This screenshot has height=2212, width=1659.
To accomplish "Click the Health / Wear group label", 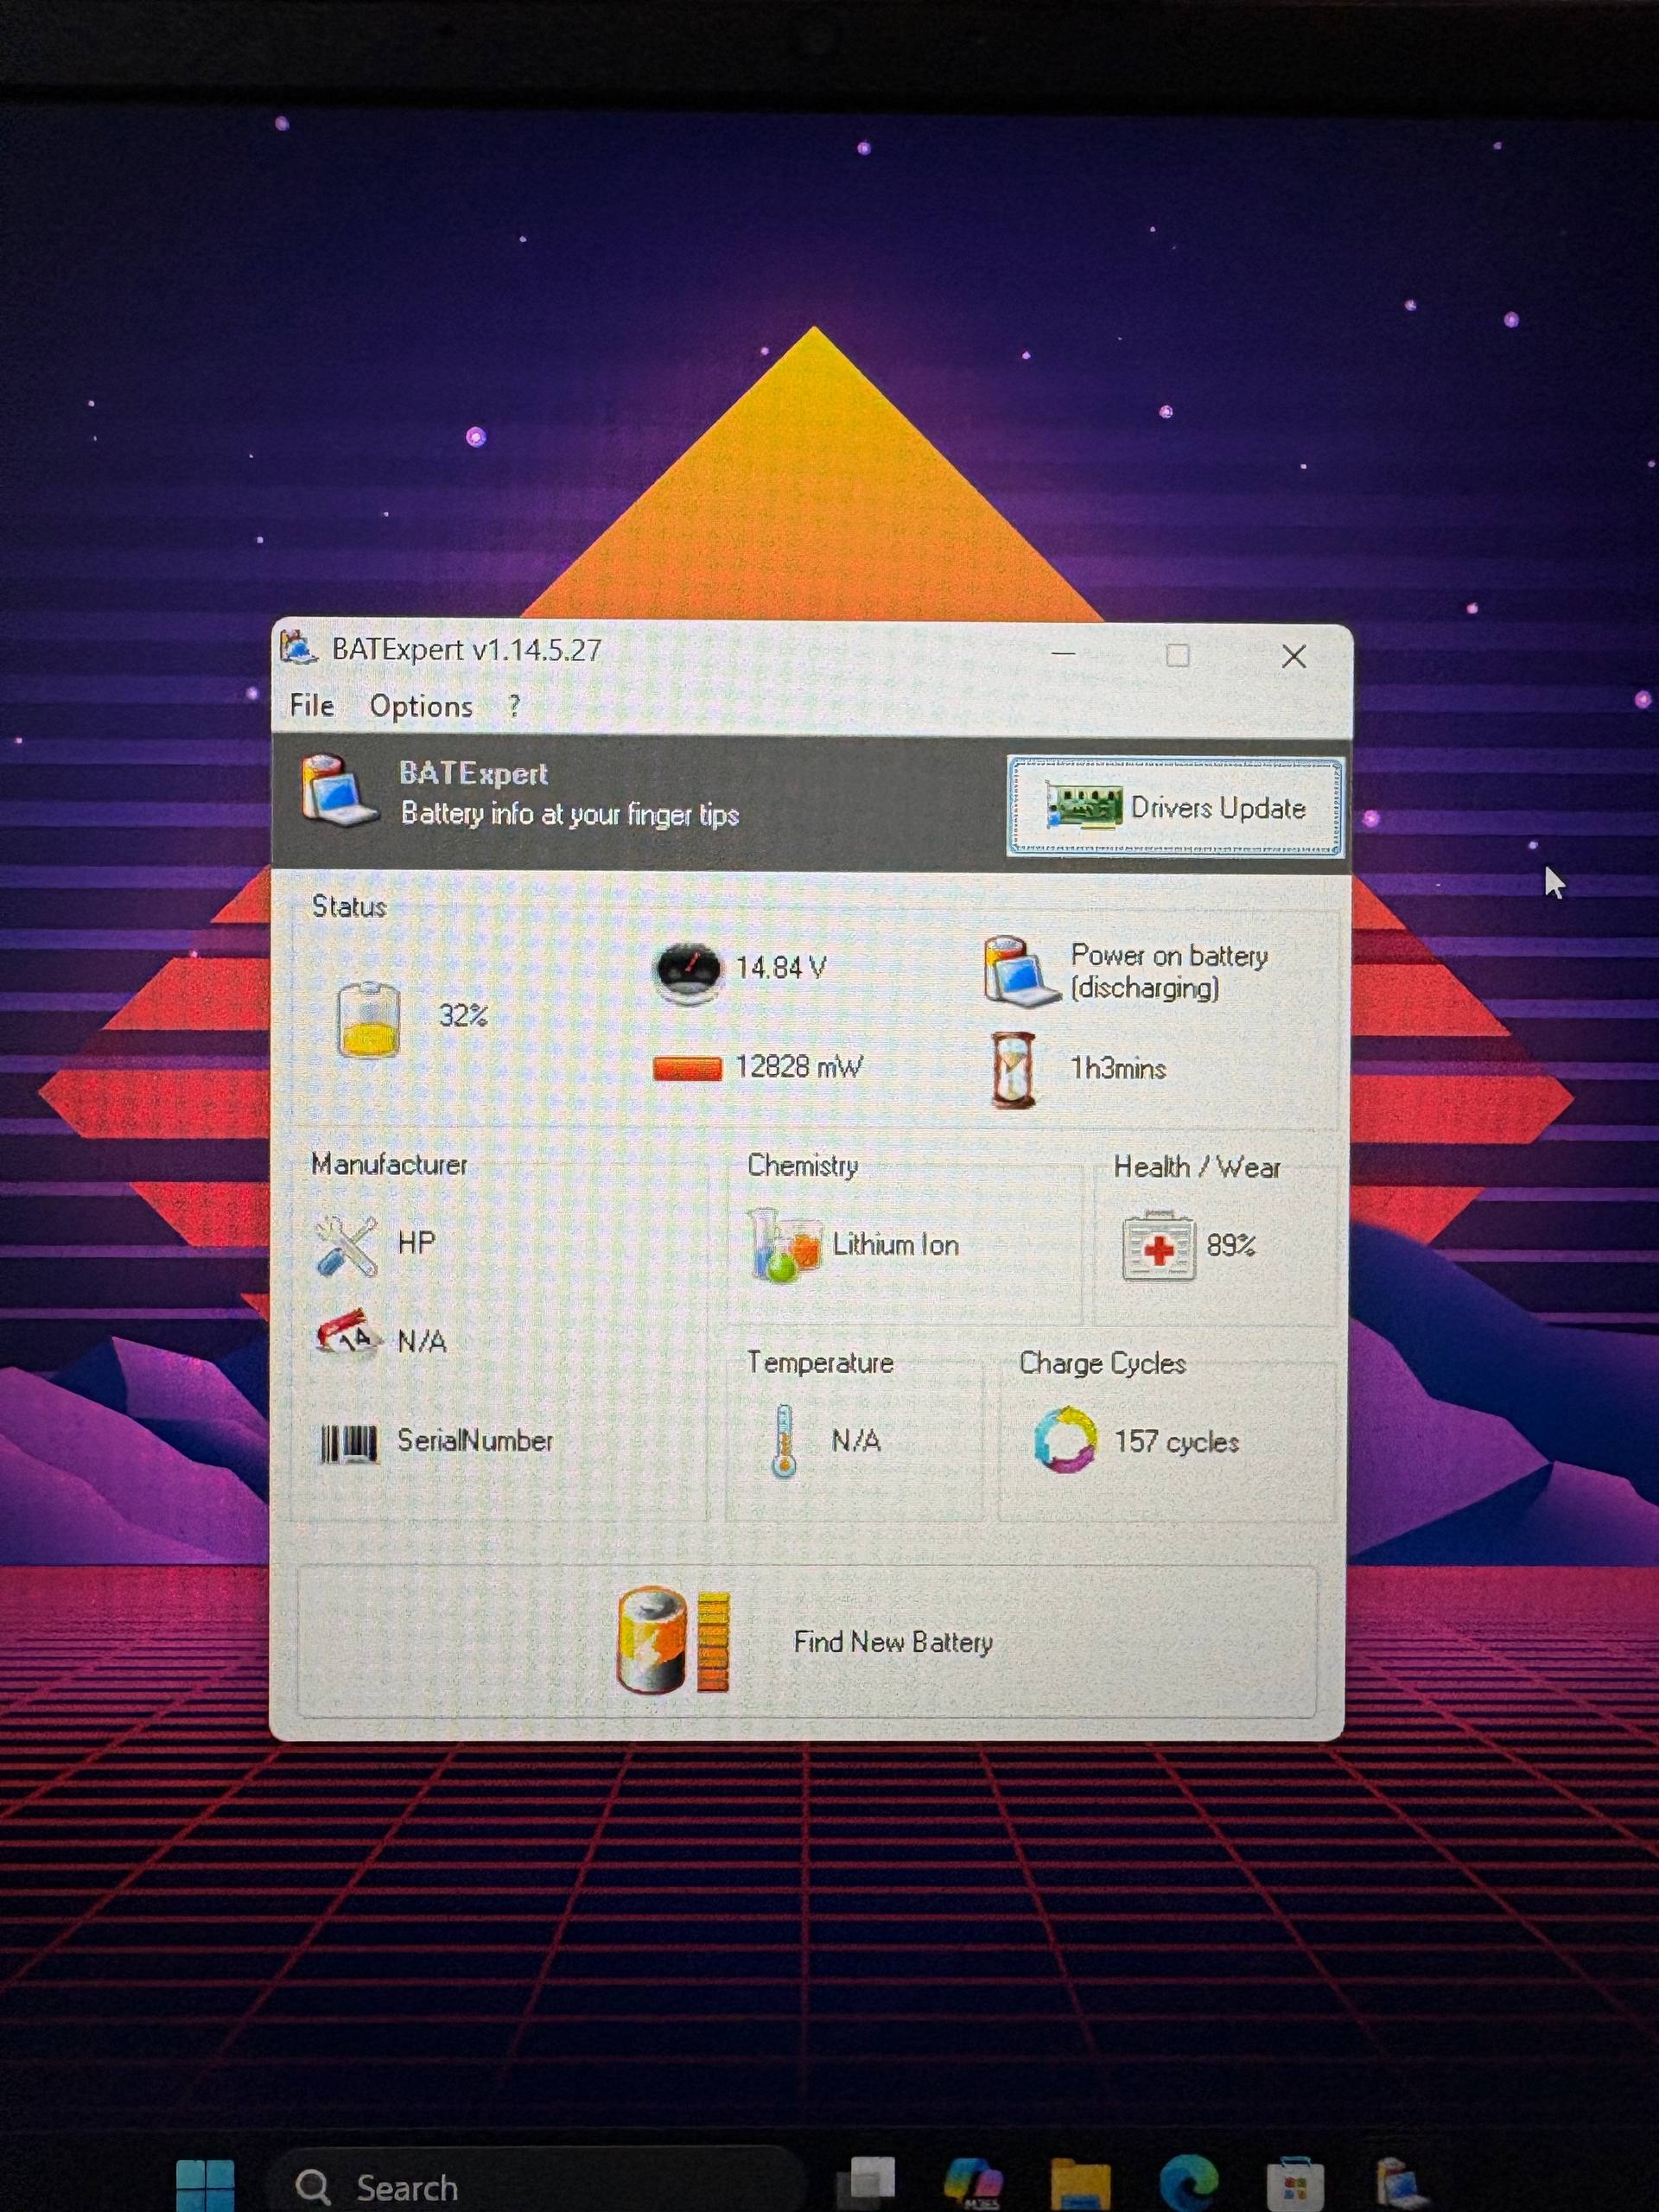I will (x=1197, y=1167).
